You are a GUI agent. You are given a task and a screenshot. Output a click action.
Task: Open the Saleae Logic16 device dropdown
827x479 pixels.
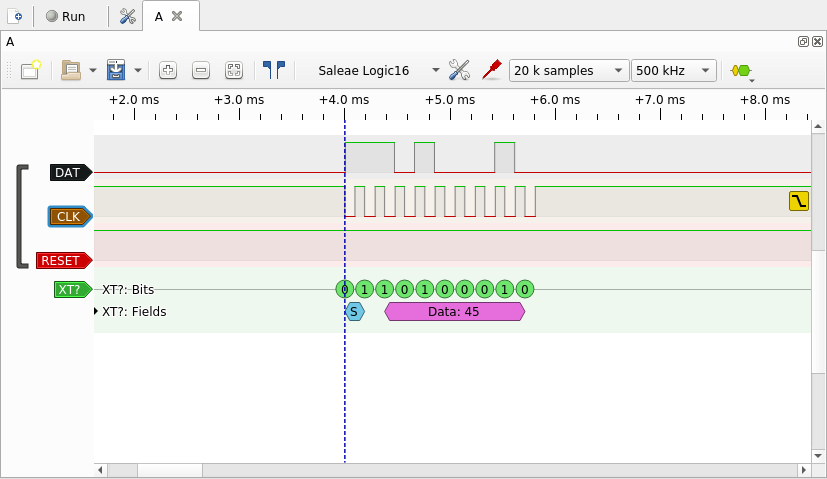[x=378, y=71]
